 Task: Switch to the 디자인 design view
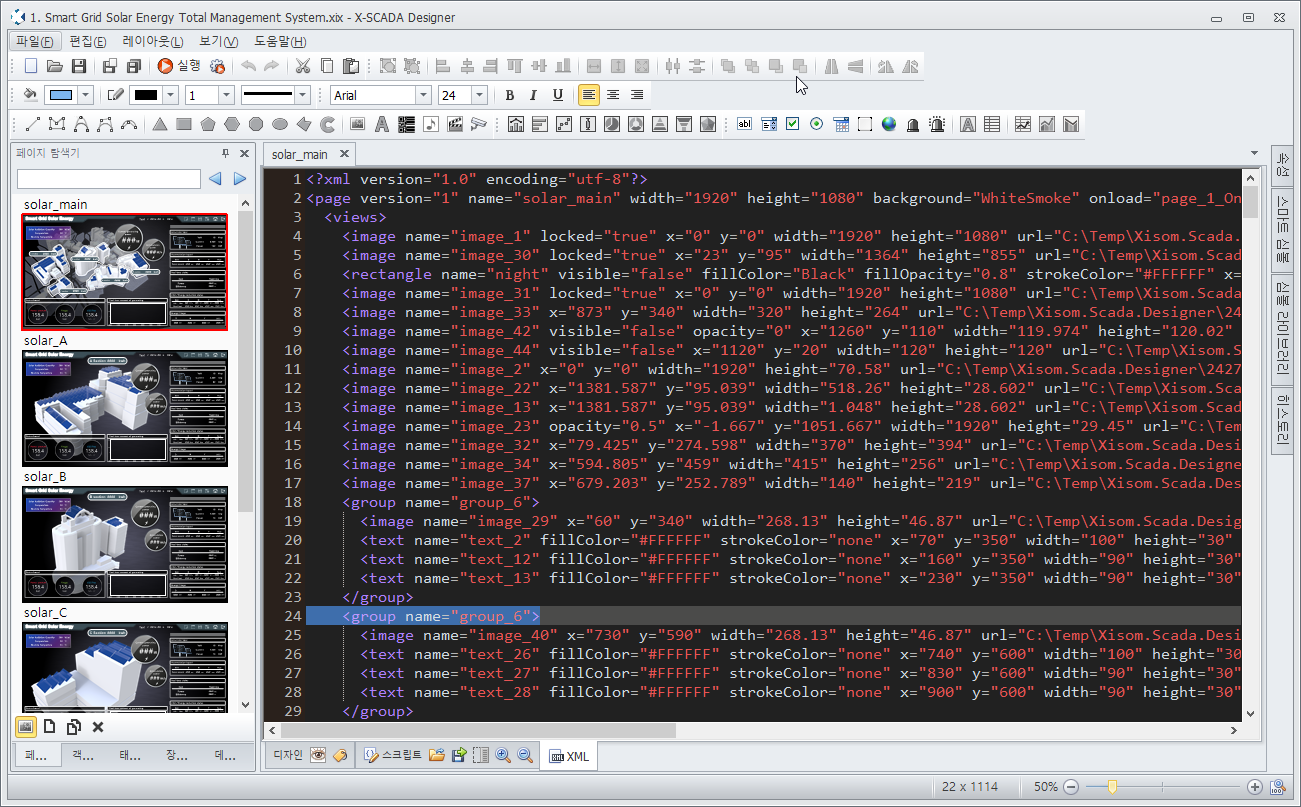[287, 756]
